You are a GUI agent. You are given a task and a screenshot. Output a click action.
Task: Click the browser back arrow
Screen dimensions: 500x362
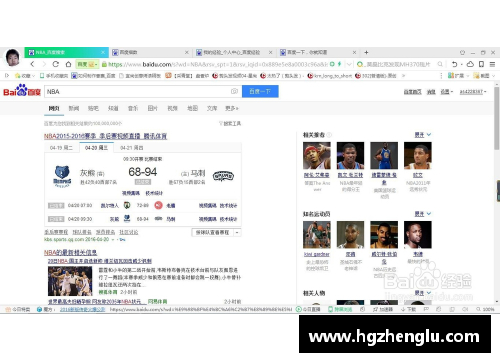pyautogui.click(x=32, y=64)
